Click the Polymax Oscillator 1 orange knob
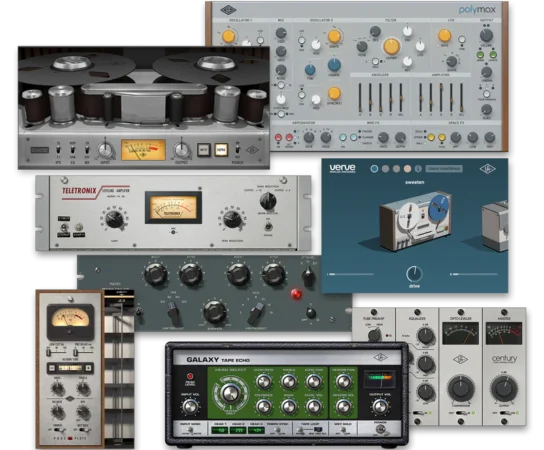Screen dimensions: 544x450 228,36
